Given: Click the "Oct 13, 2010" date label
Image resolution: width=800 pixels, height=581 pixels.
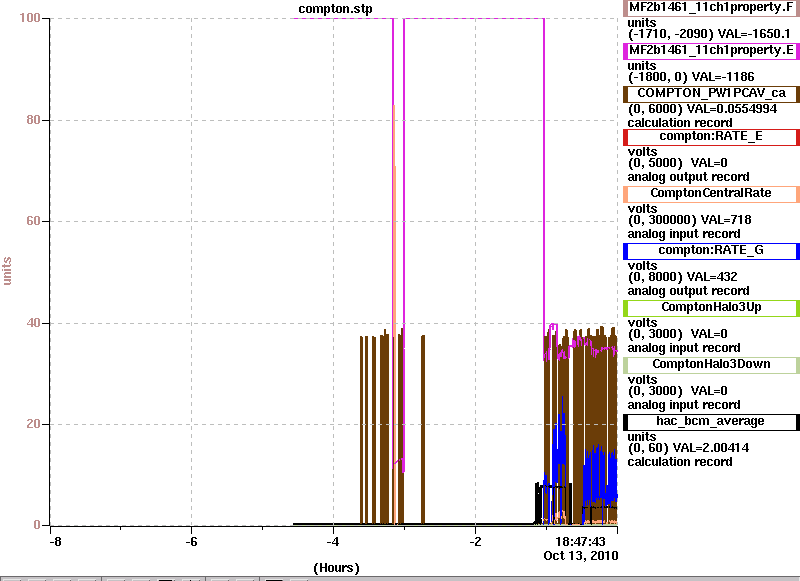Looking at the screenshot, I should (x=581, y=555).
